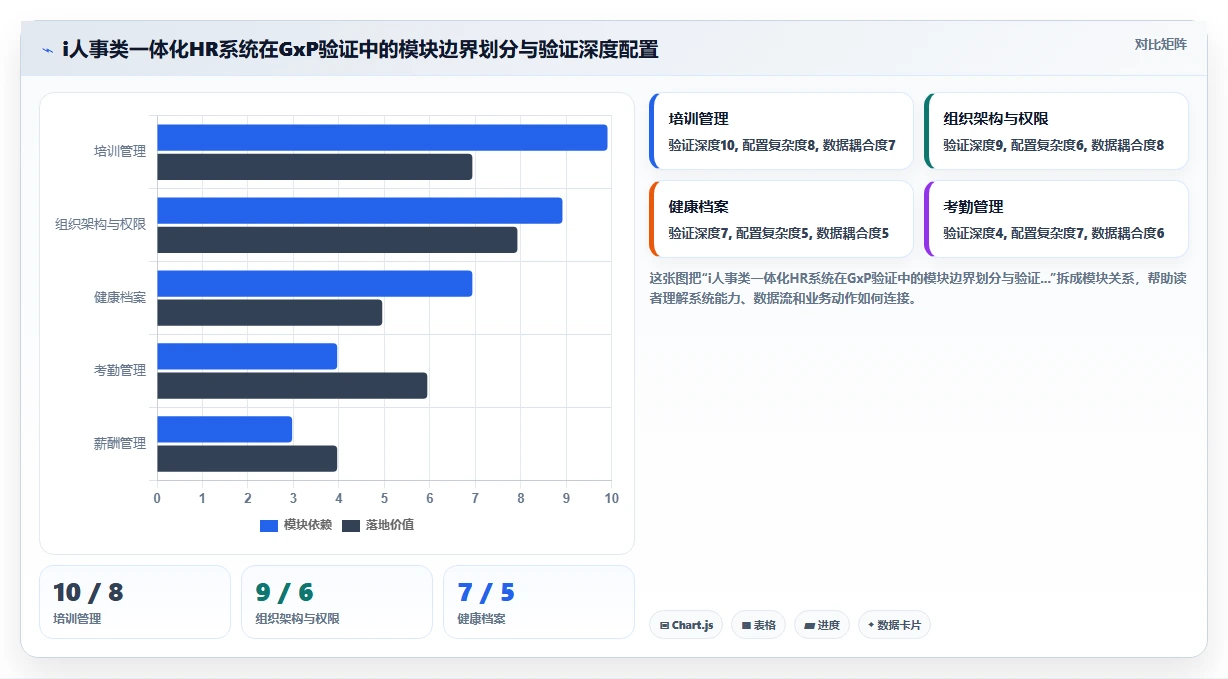1228x679 pixels.
Task: Click the 薪酬管理 axis label
Action: pyautogui.click(x=120, y=444)
